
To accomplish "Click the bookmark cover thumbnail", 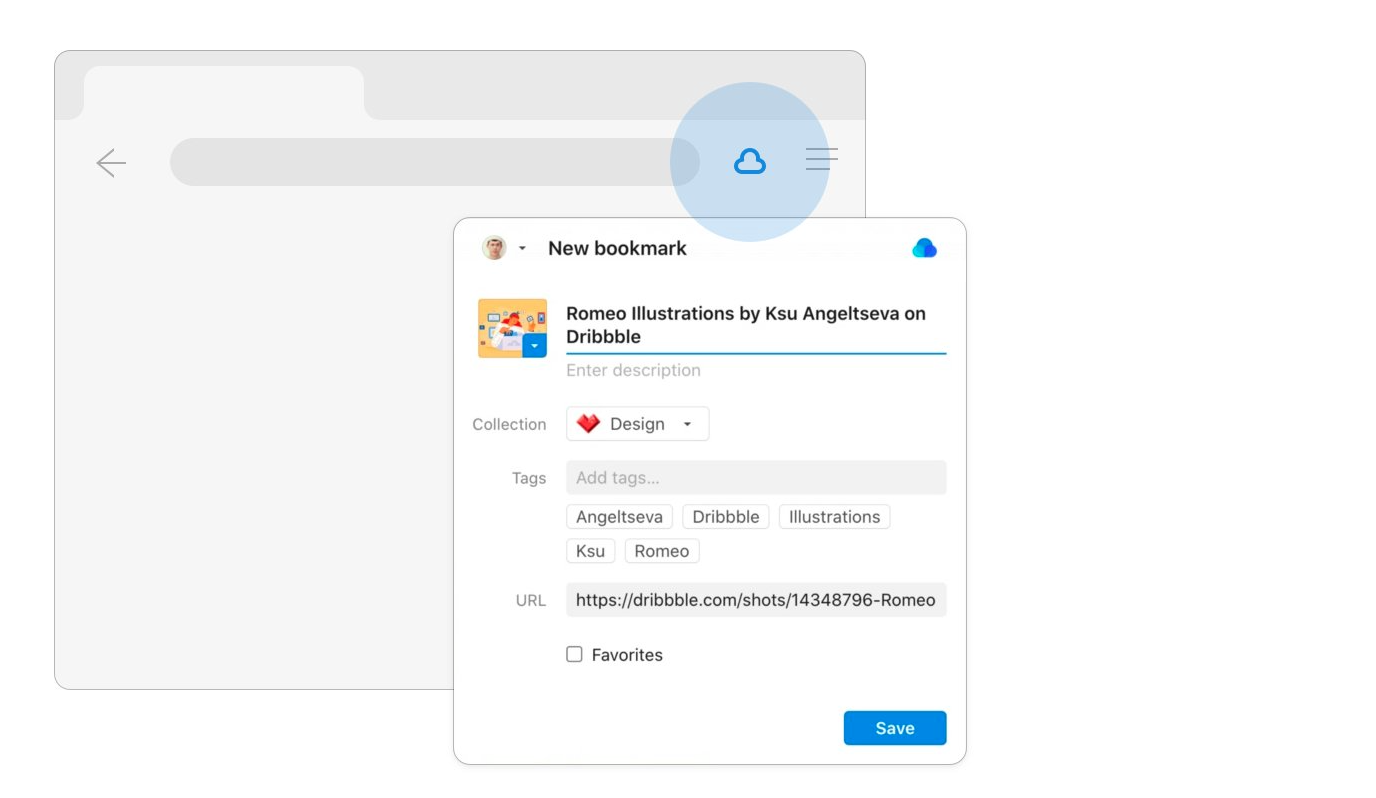I will [x=511, y=327].
